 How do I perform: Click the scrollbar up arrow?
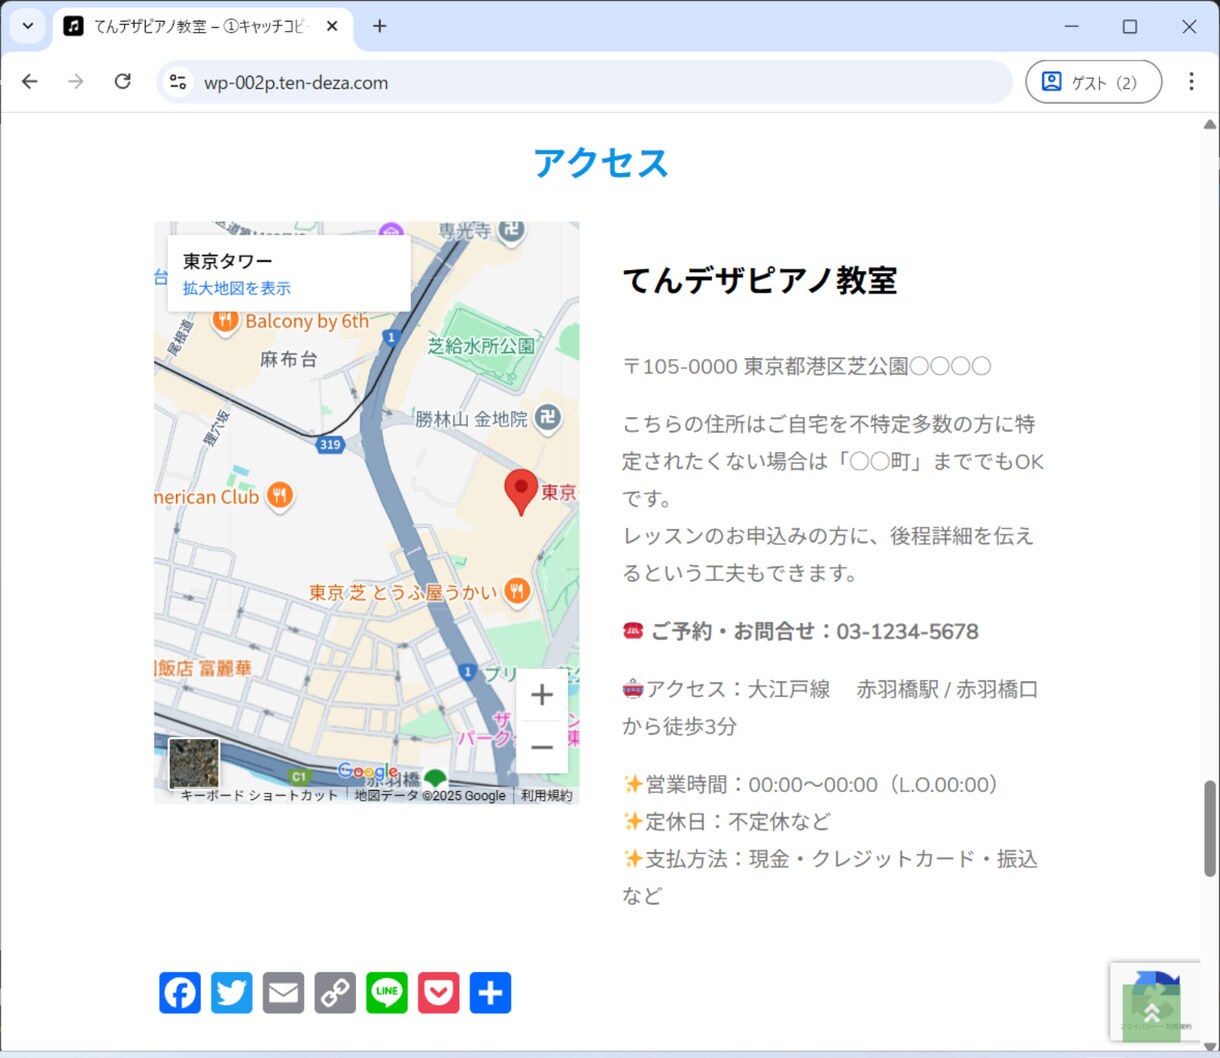(1210, 124)
